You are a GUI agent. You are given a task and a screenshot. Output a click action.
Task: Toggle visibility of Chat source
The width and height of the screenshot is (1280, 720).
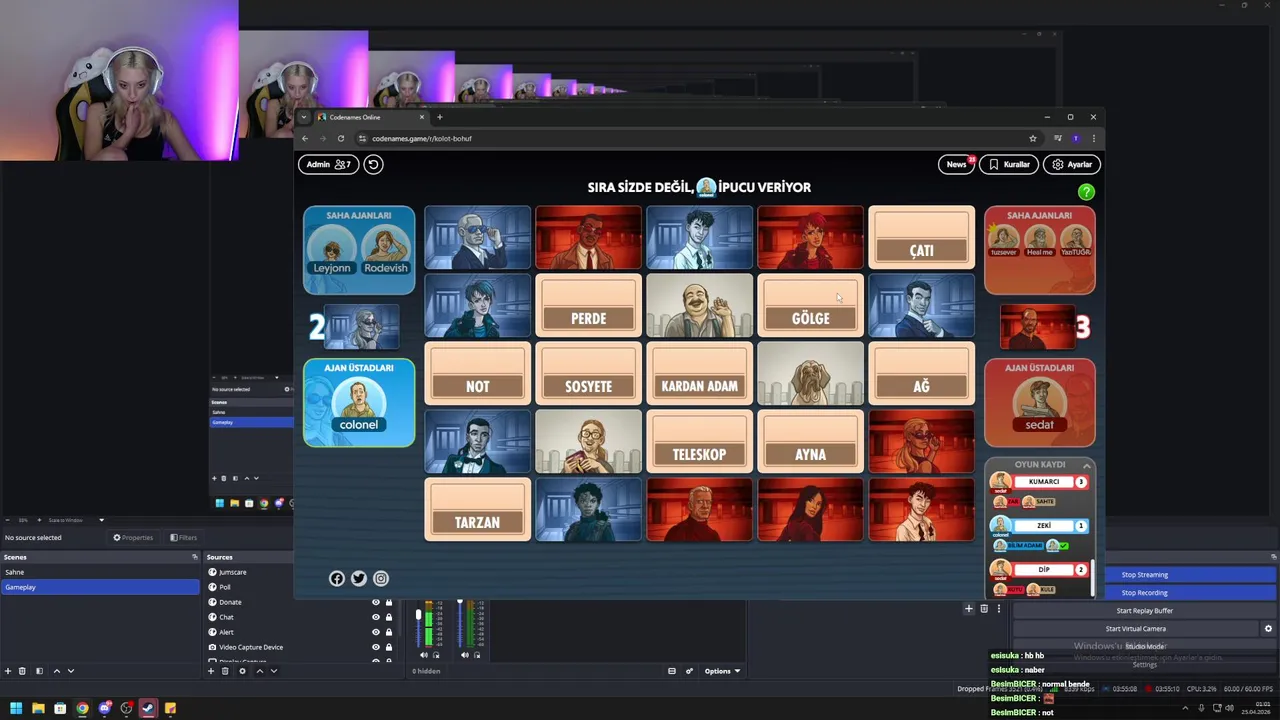(x=376, y=617)
